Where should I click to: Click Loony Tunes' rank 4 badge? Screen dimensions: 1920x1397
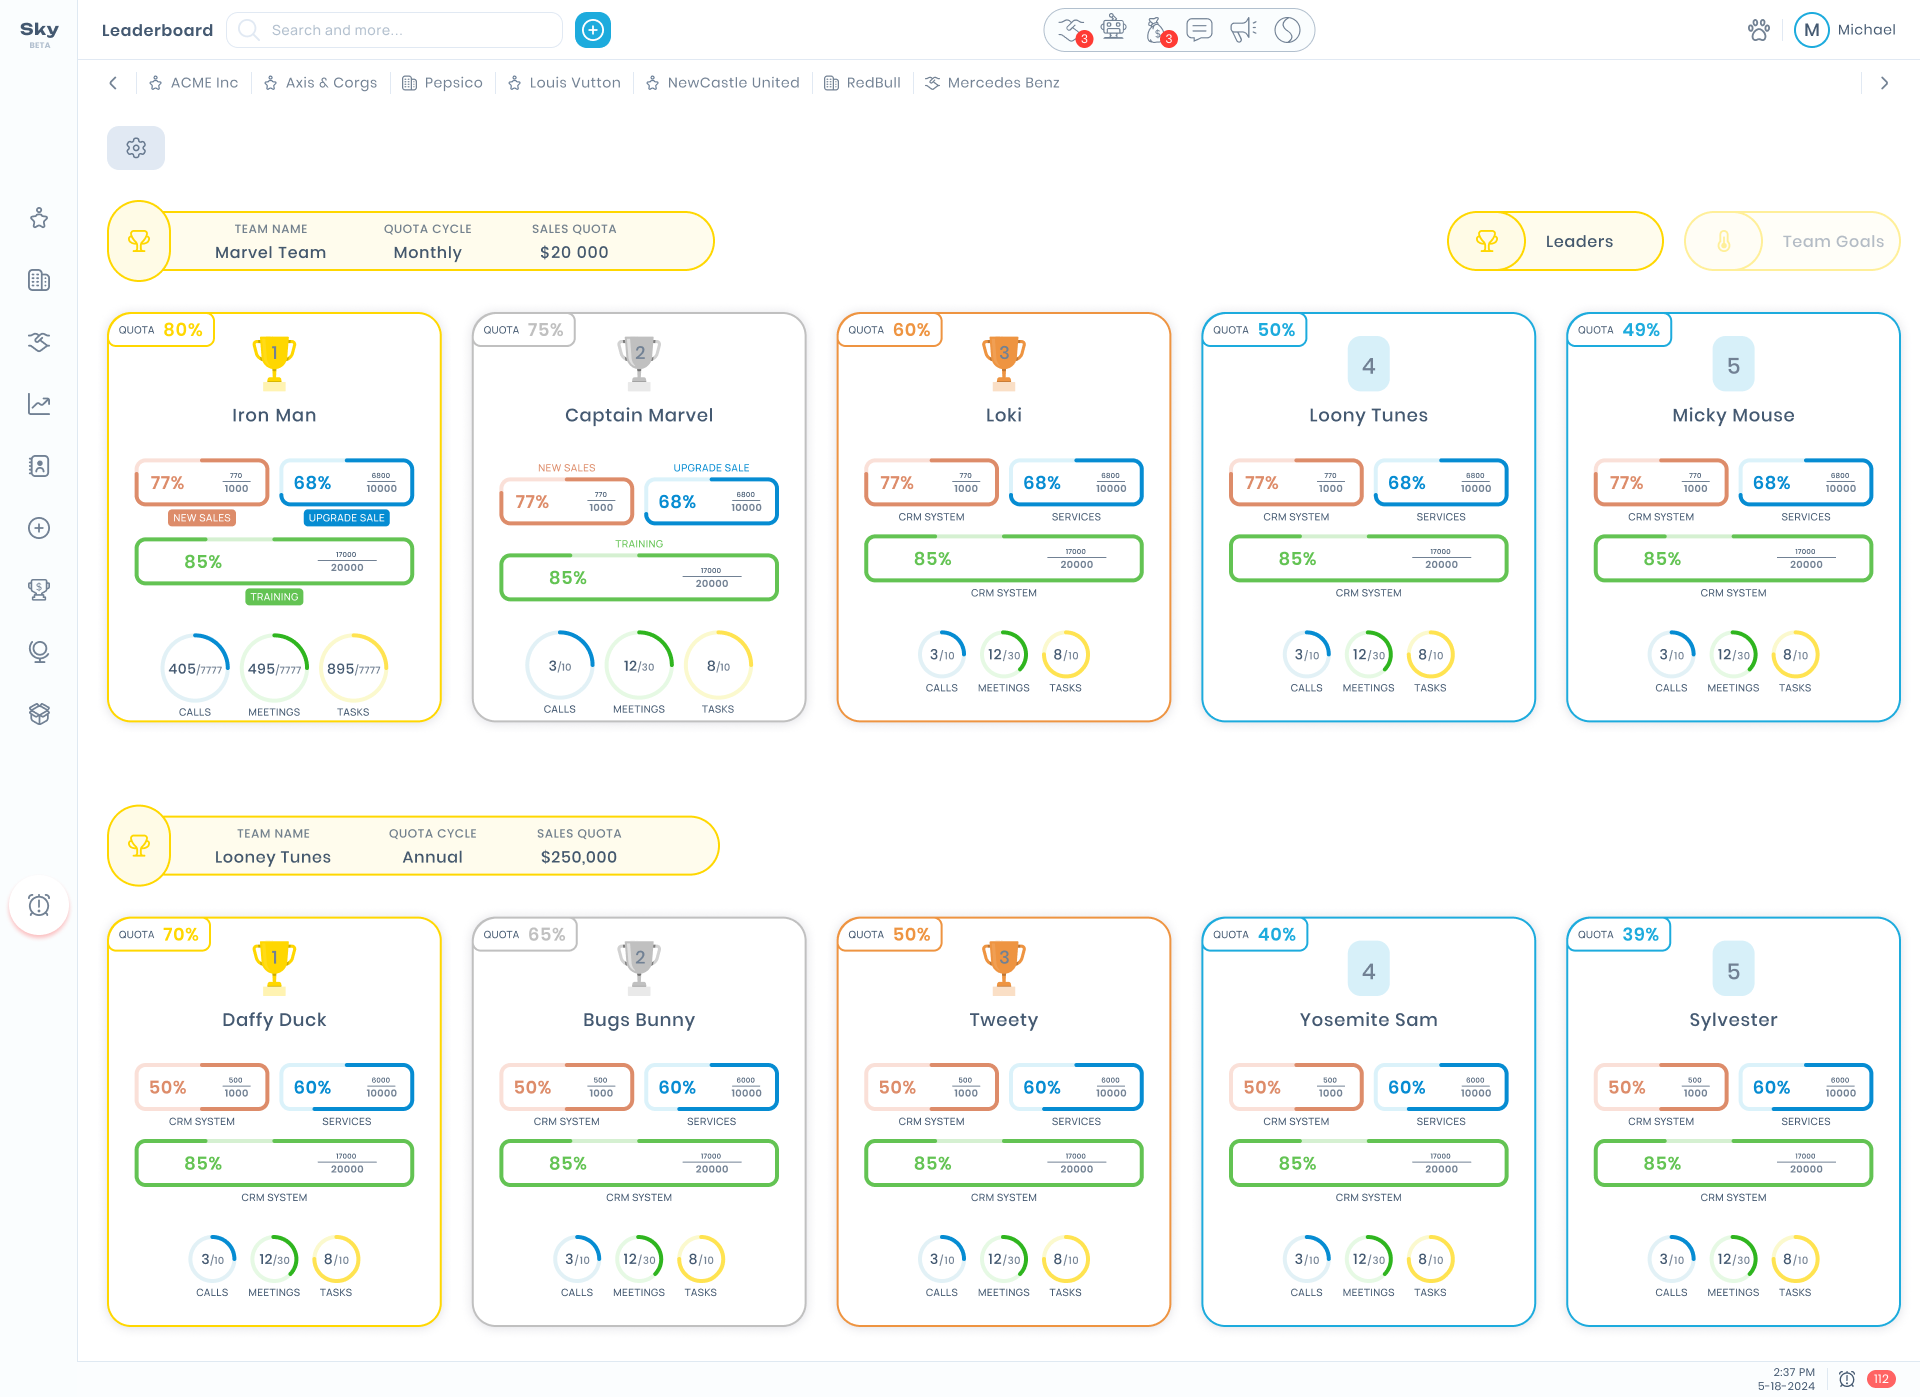1369,365
